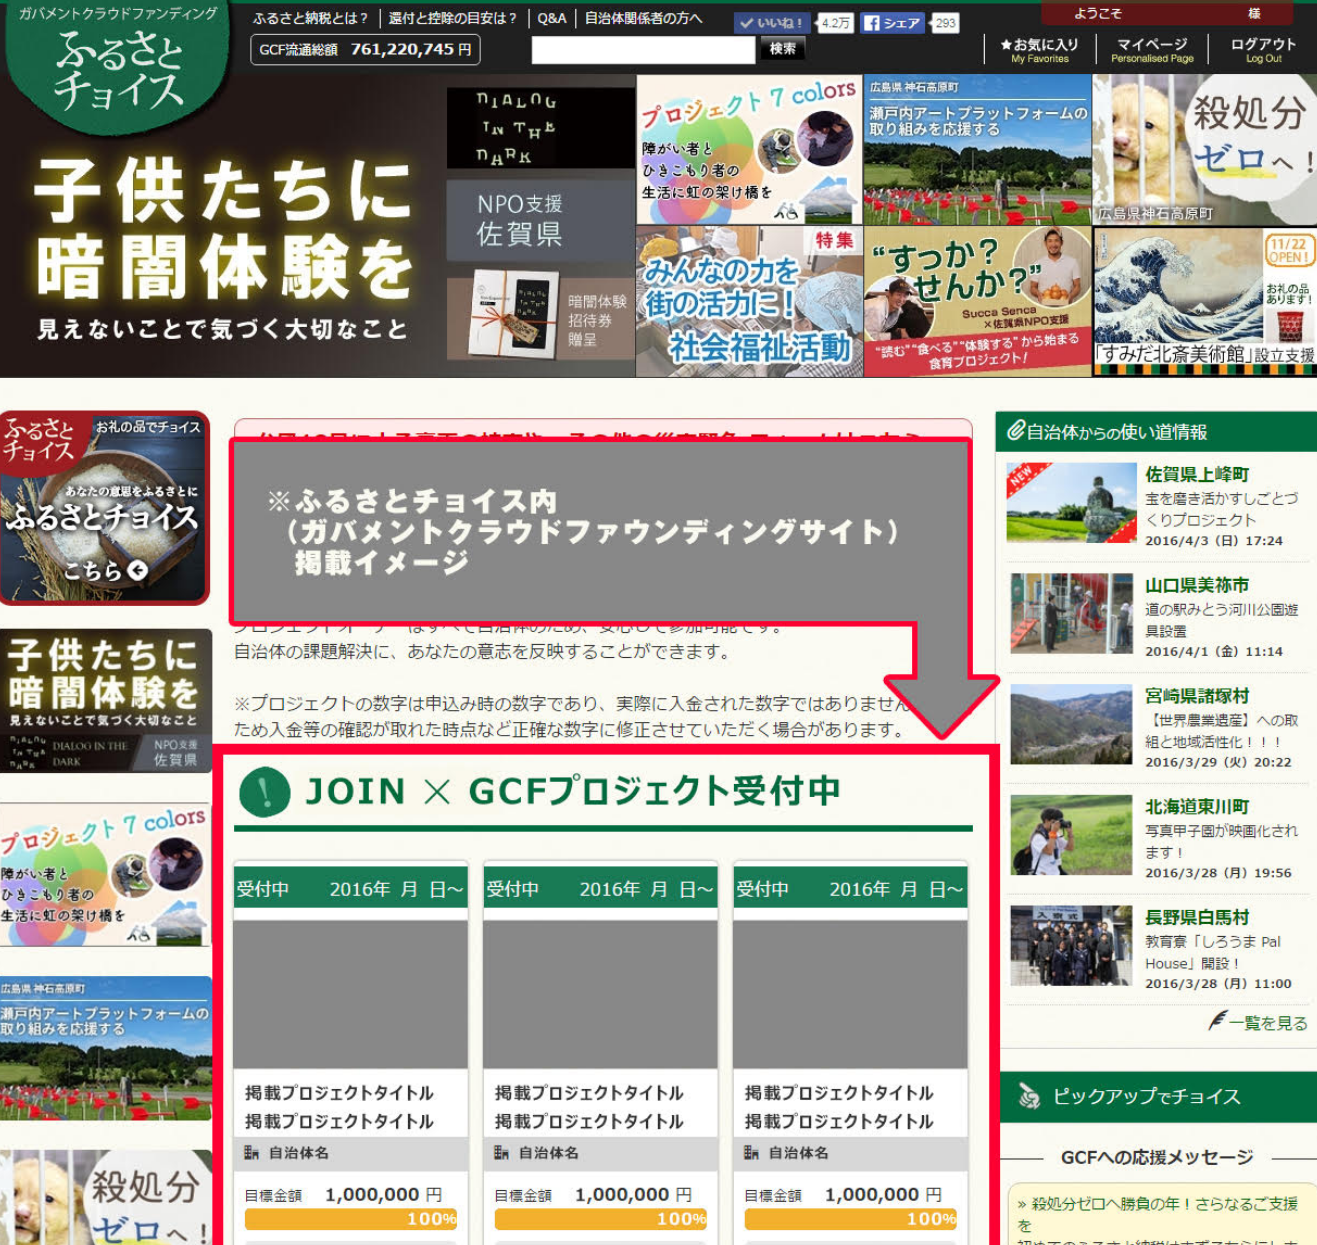Click the 北海道東川町 photographer thumbnail
This screenshot has height=1245, width=1317.
tap(1071, 835)
